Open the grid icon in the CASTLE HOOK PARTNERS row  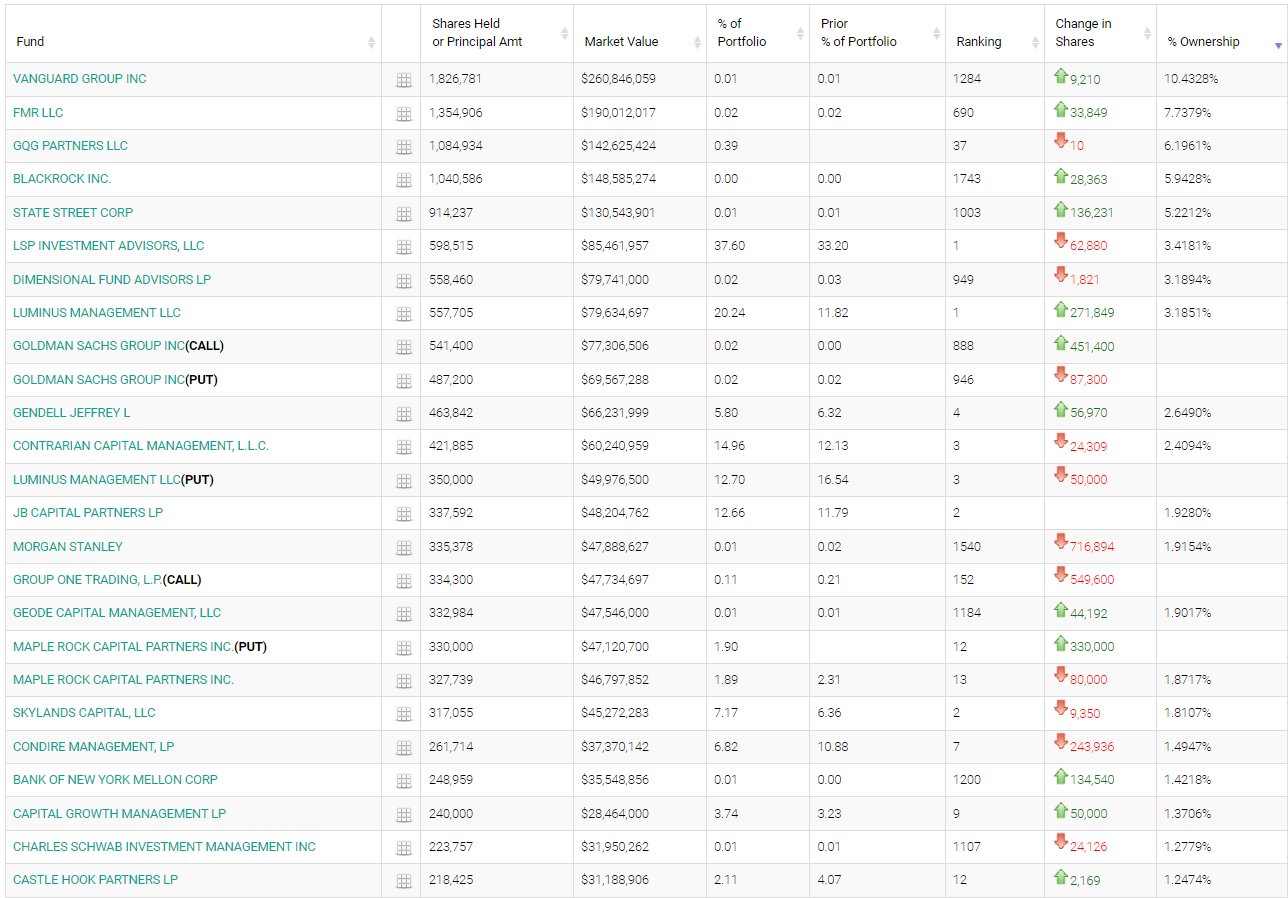[x=404, y=881]
